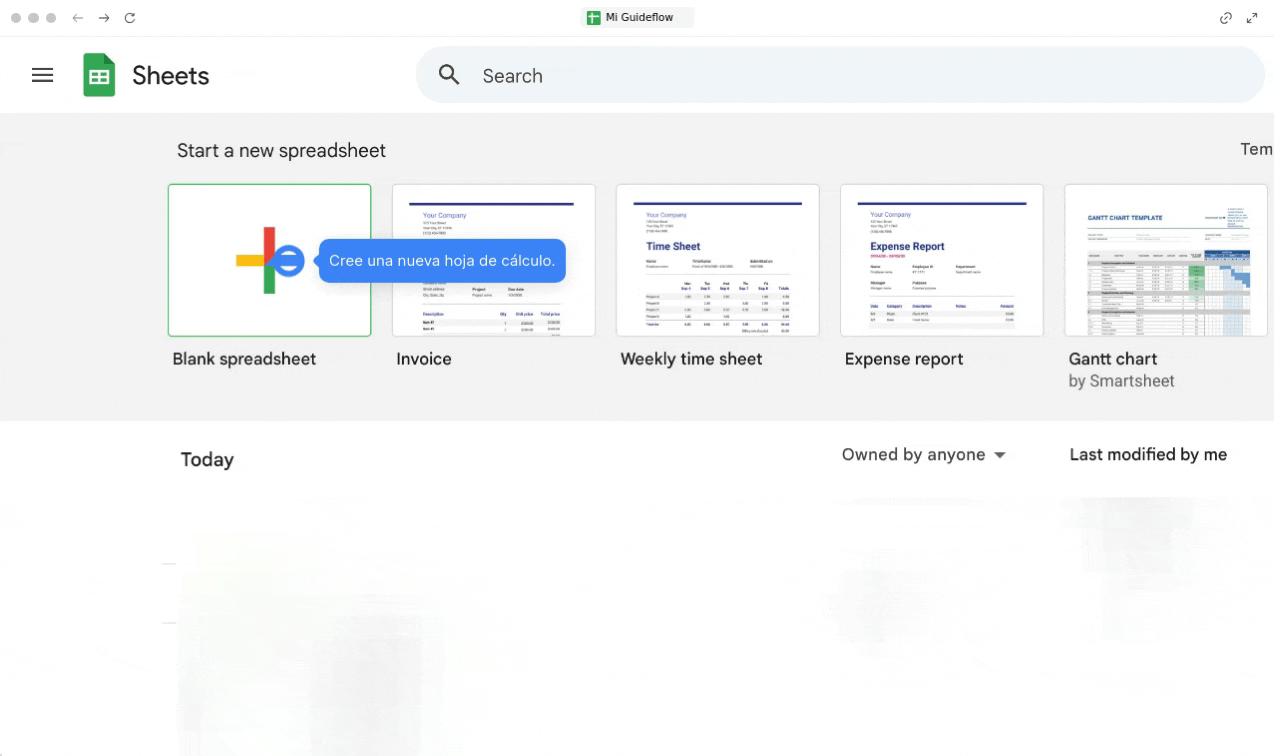Screen dimensions: 1274x756
Task: Click the copy link icon
Action: [1225, 18]
